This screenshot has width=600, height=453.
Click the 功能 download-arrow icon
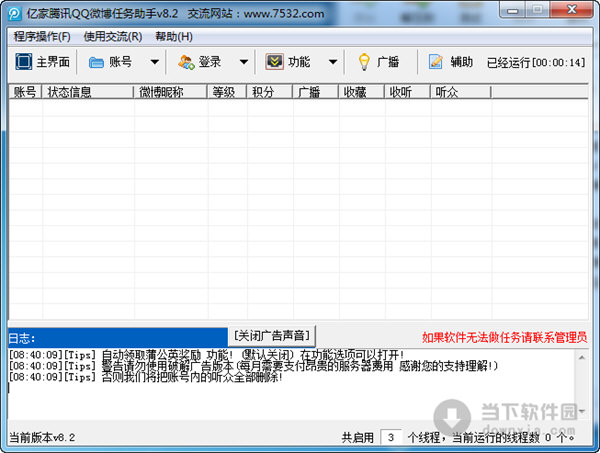coord(274,62)
